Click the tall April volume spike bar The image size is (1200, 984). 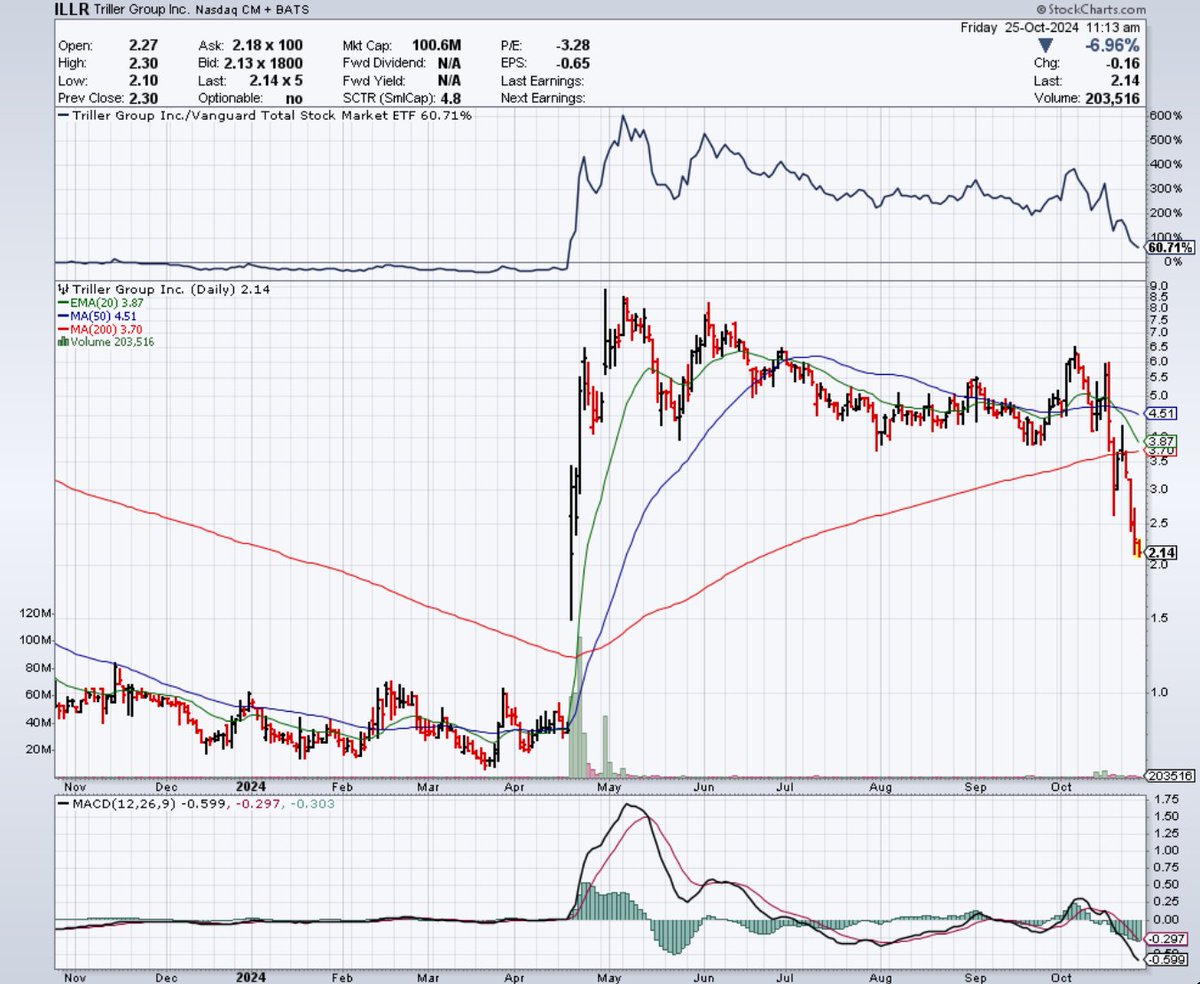pyautogui.click(x=578, y=706)
